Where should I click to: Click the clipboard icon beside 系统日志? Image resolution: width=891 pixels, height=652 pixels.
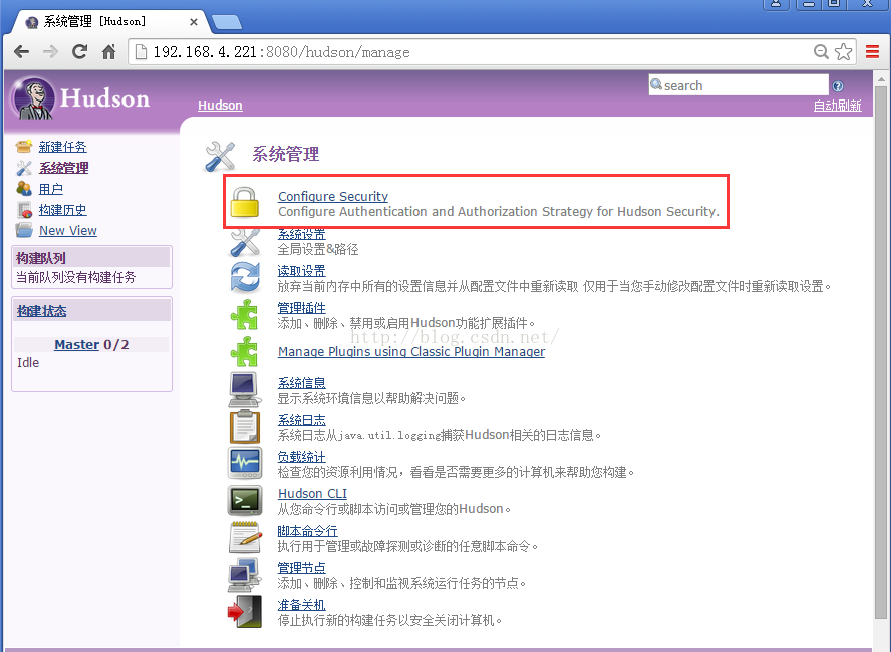245,426
